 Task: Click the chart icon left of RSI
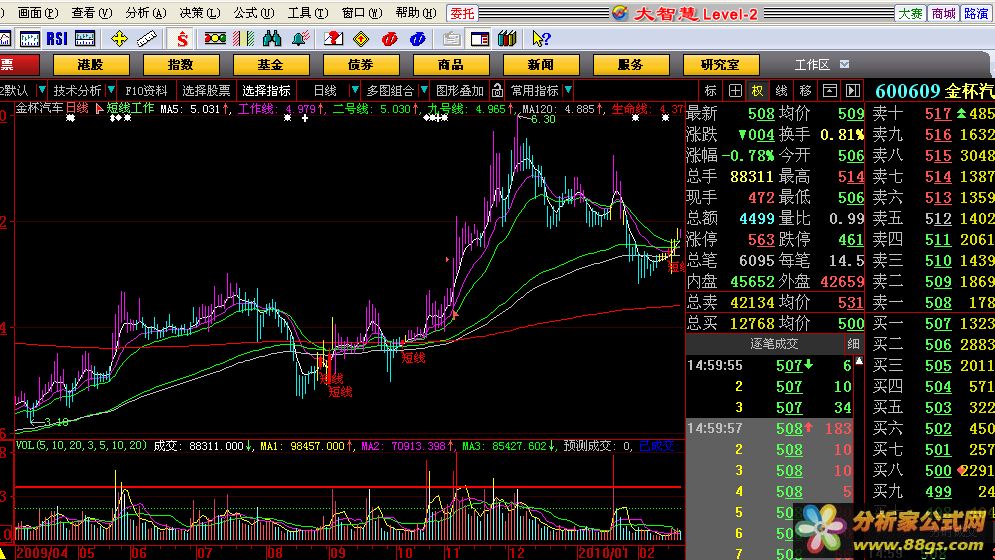click(x=29, y=39)
